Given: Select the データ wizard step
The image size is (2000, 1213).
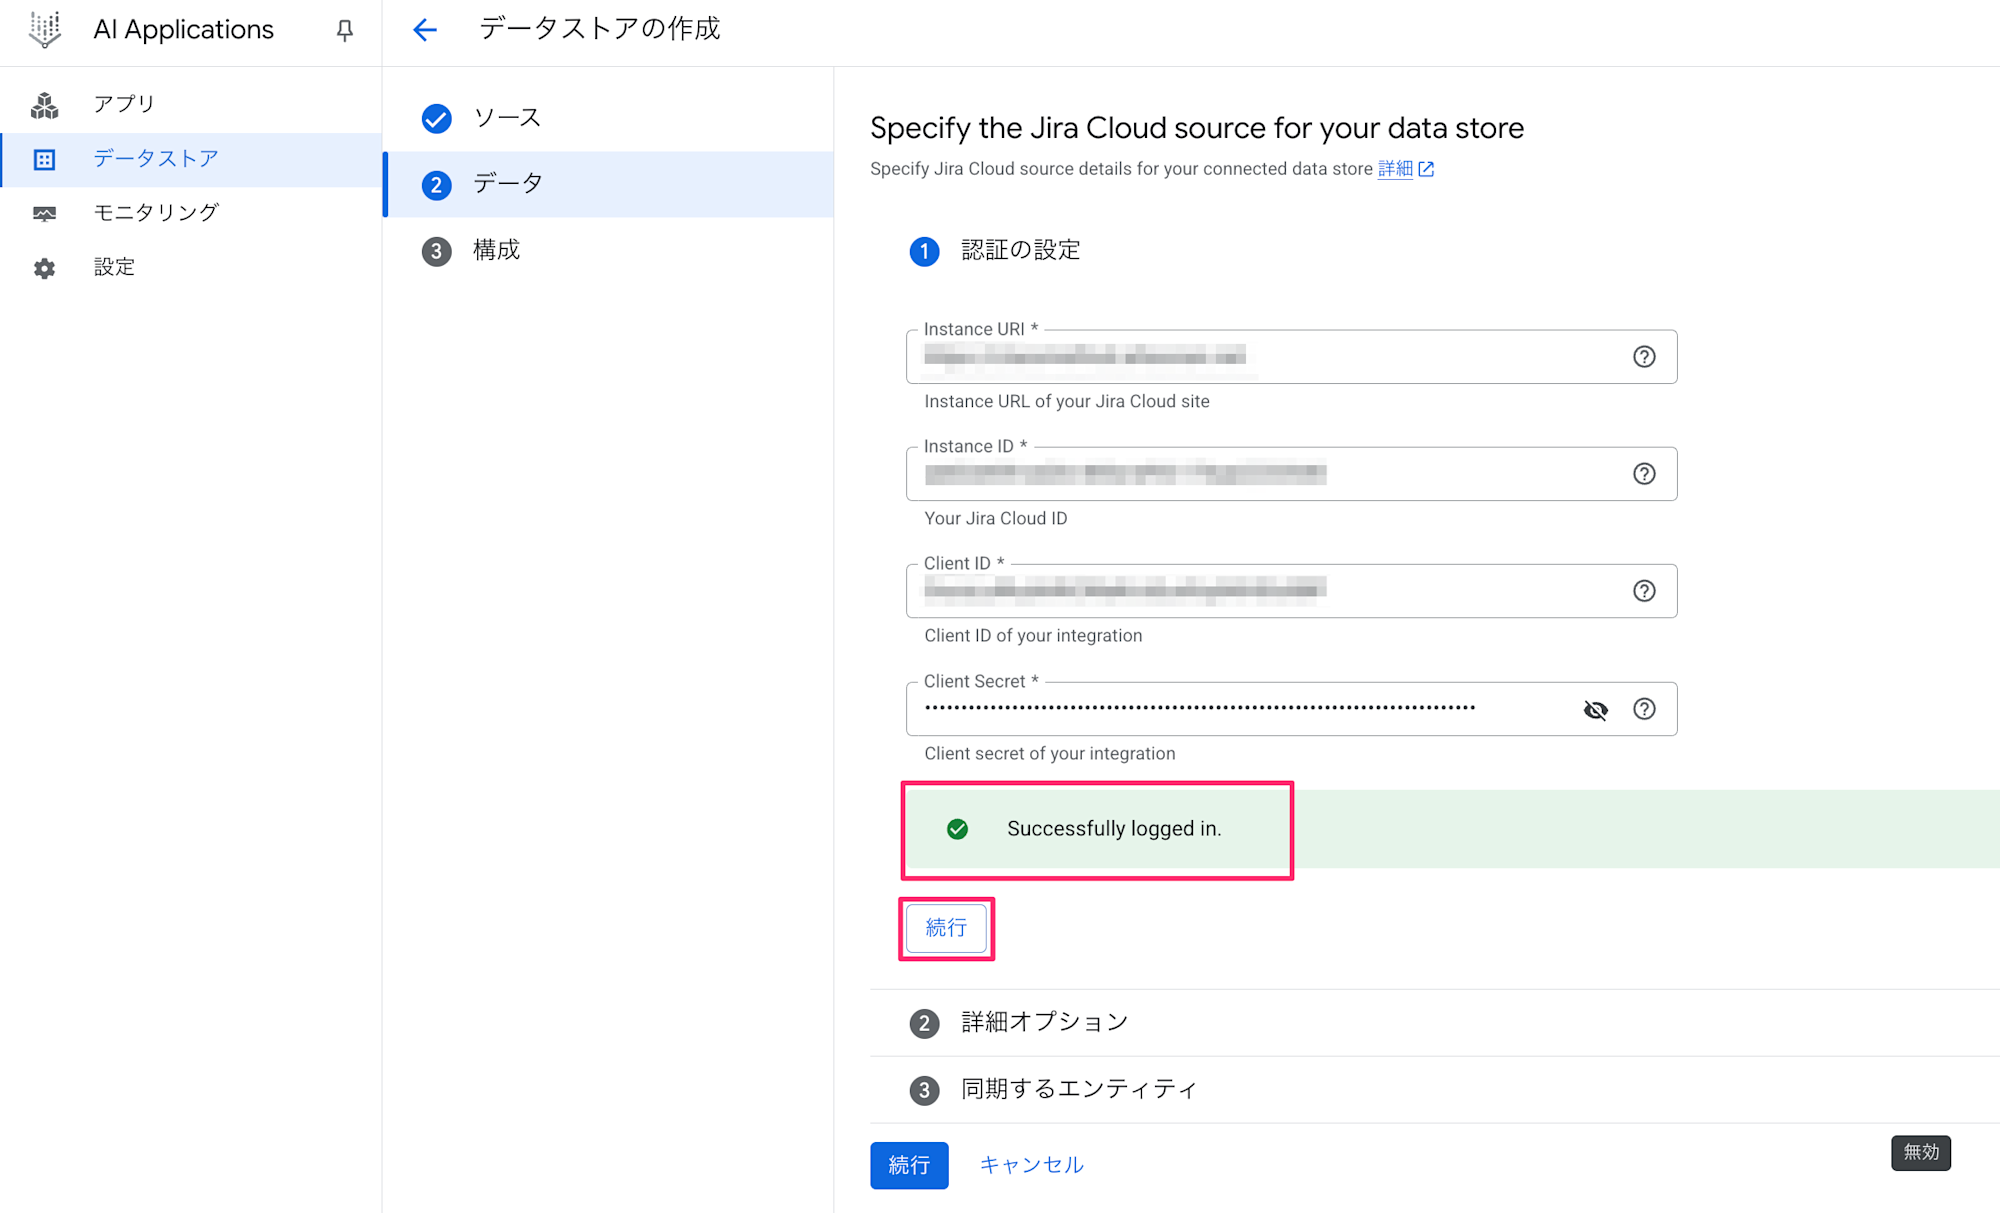Looking at the screenshot, I should point(608,184).
